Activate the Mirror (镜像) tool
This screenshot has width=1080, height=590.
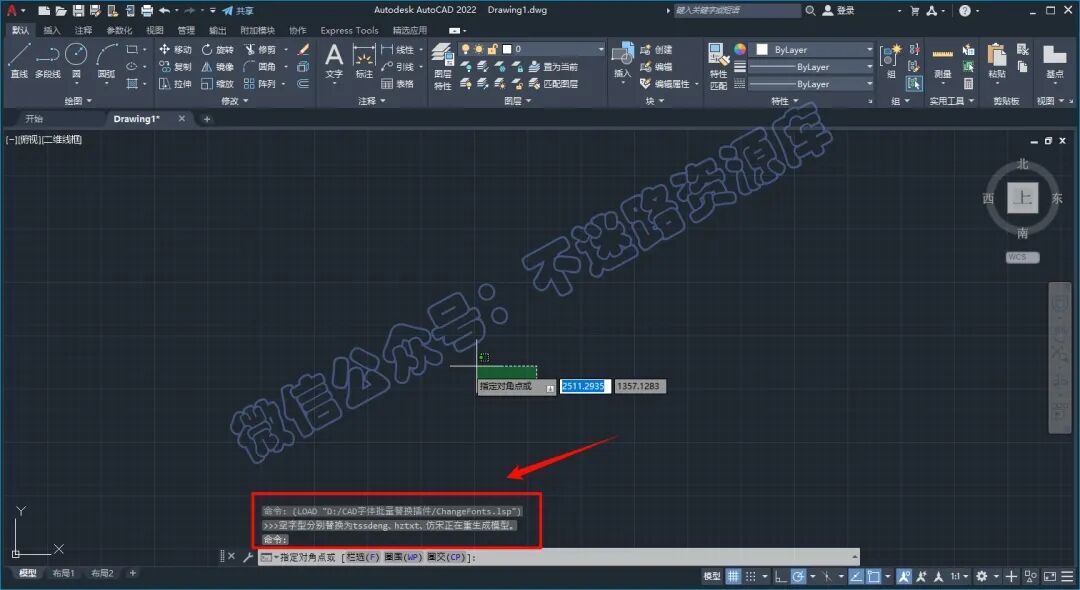[x=218, y=67]
